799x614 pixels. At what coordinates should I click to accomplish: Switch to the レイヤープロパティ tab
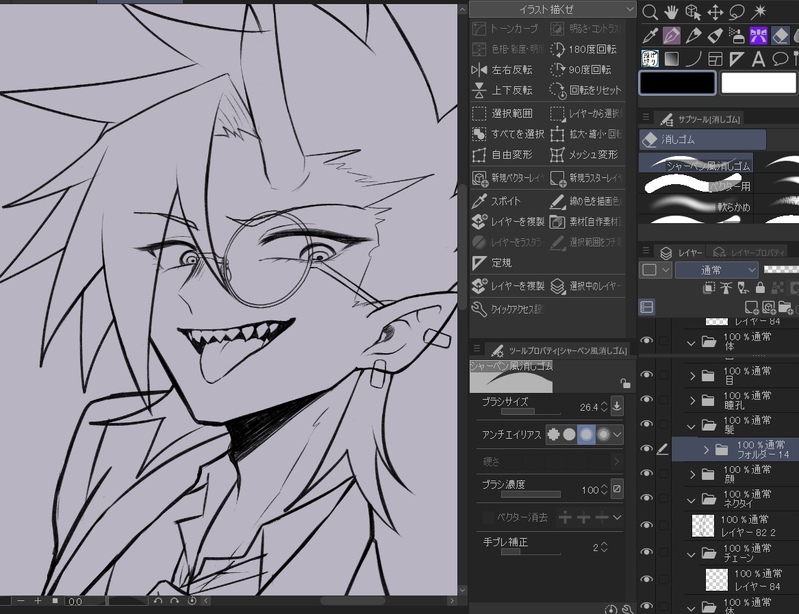(x=749, y=252)
